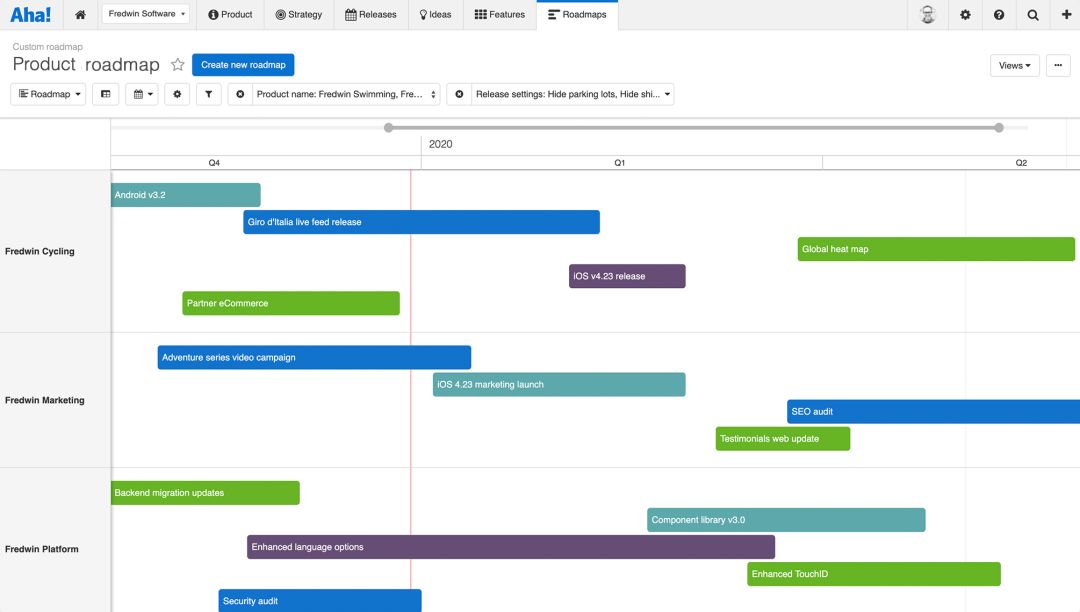Screen dimensions: 1080x612
Task: Switch to the Releases tab
Action: 370,15
